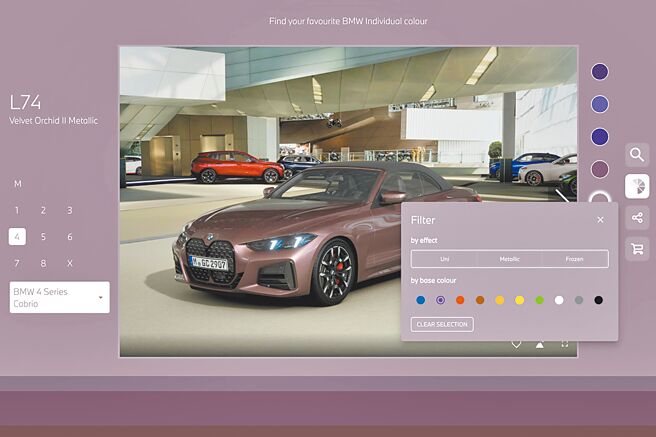The width and height of the screenshot is (656, 437).
Task: Open the shopping cart icon
Action: coord(637,249)
